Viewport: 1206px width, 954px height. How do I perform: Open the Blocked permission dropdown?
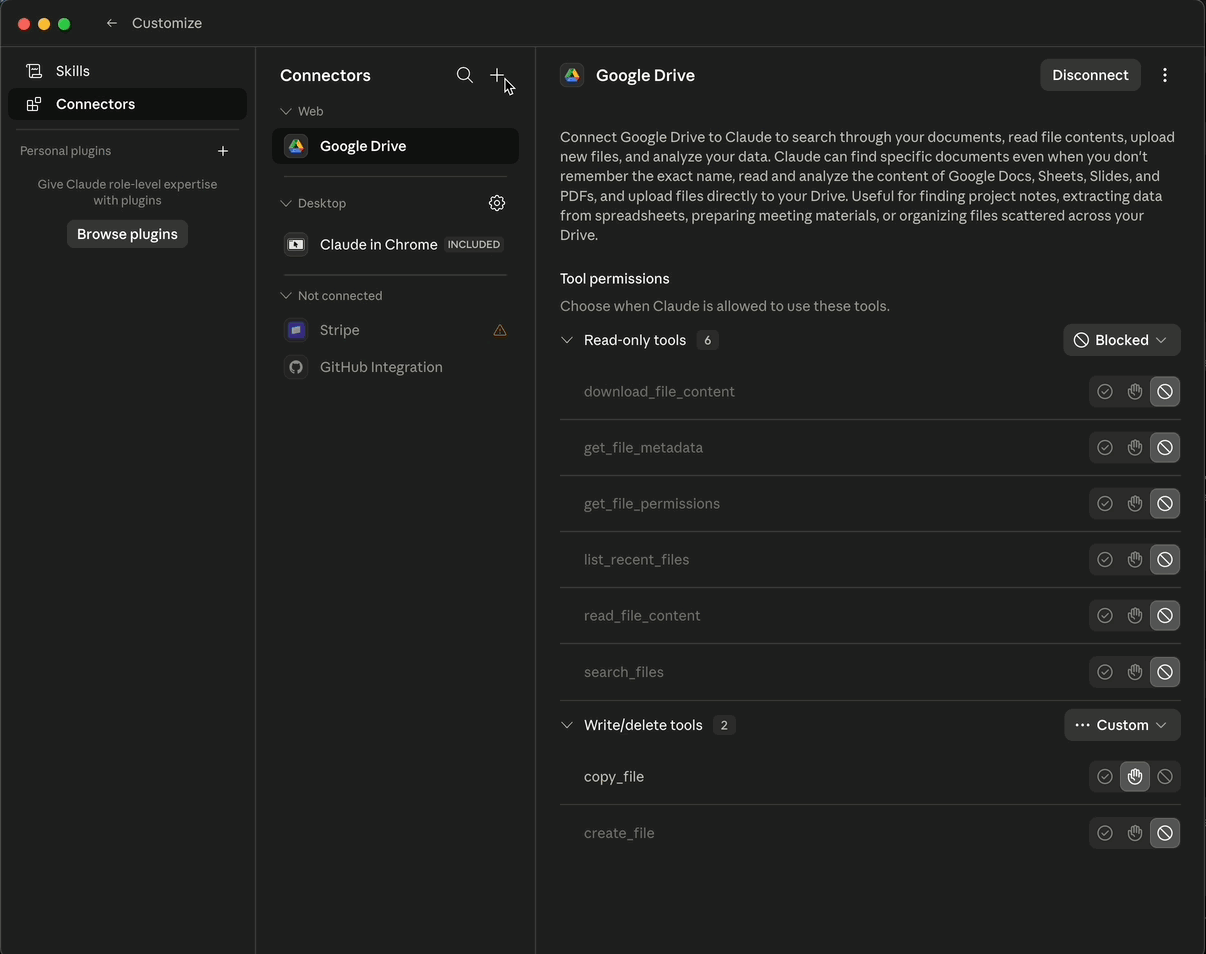[x=1121, y=340]
